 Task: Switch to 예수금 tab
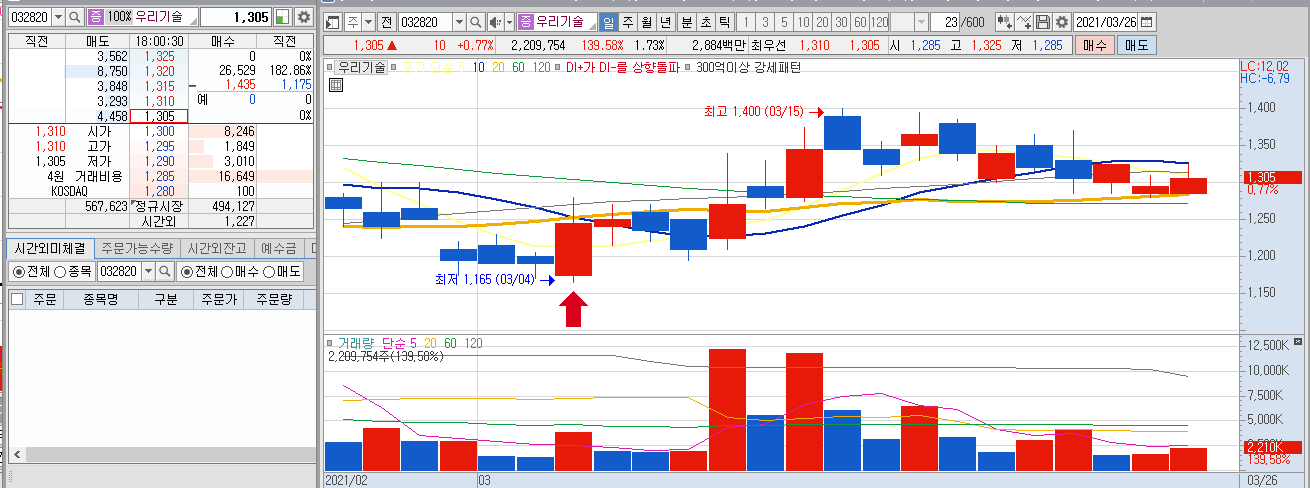[x=278, y=248]
